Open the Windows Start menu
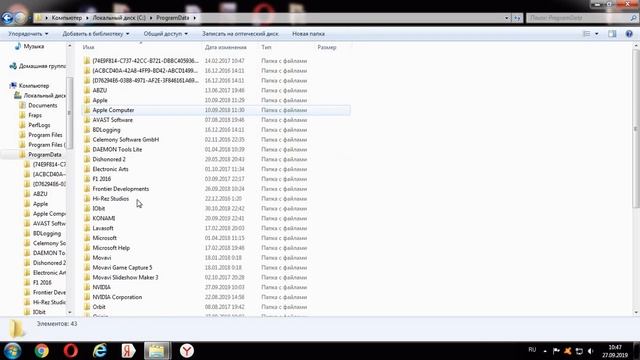 [13, 351]
